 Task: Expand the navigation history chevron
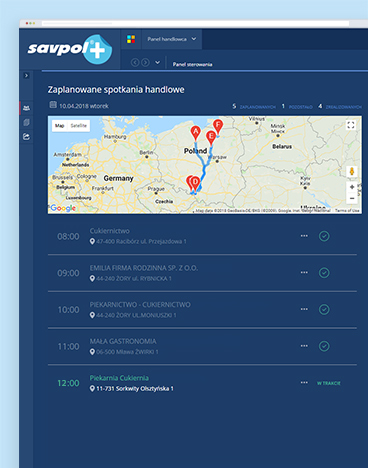(157, 62)
